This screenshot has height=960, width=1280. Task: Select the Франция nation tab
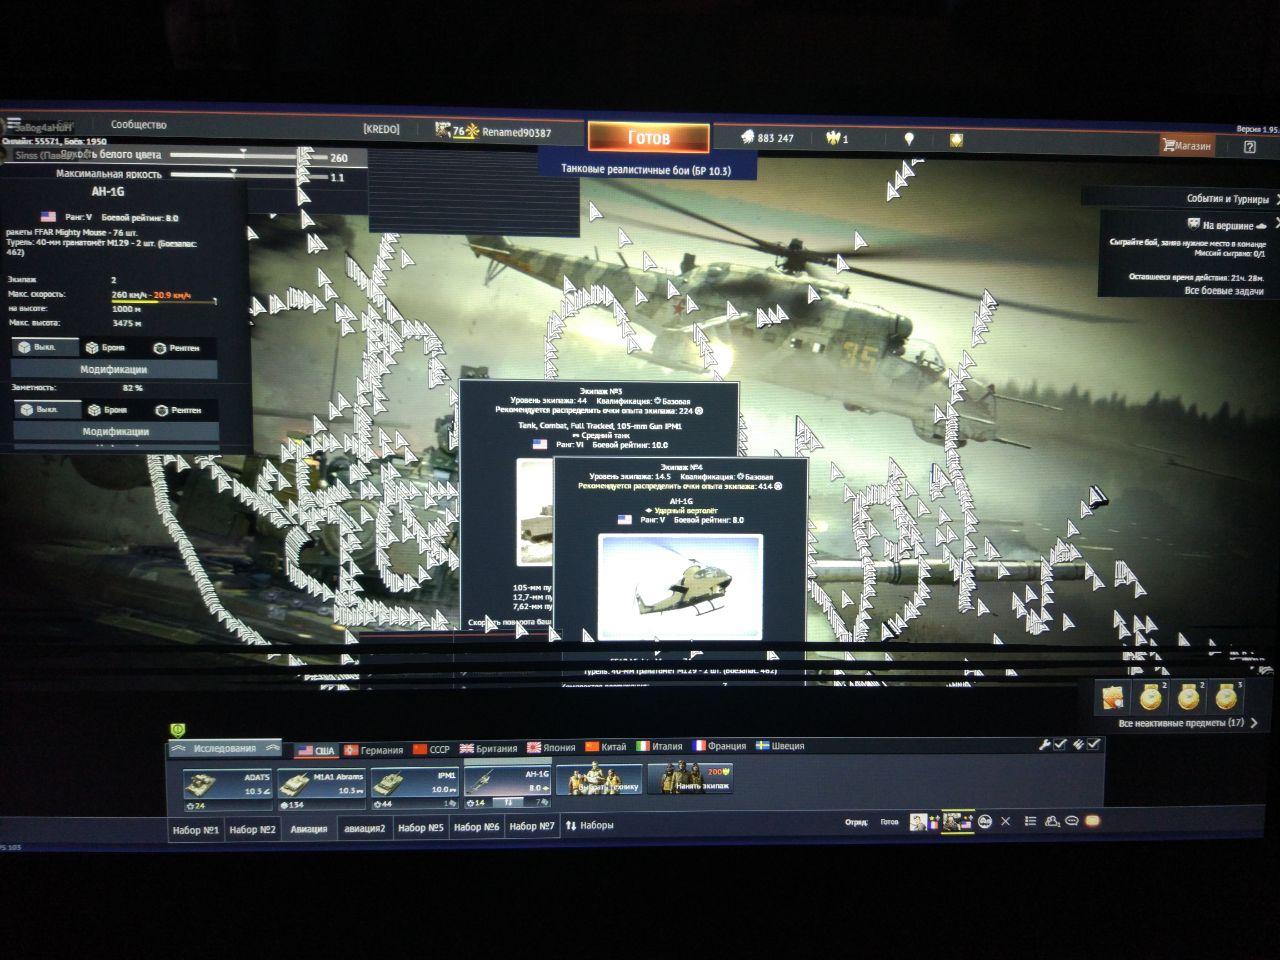tap(719, 746)
